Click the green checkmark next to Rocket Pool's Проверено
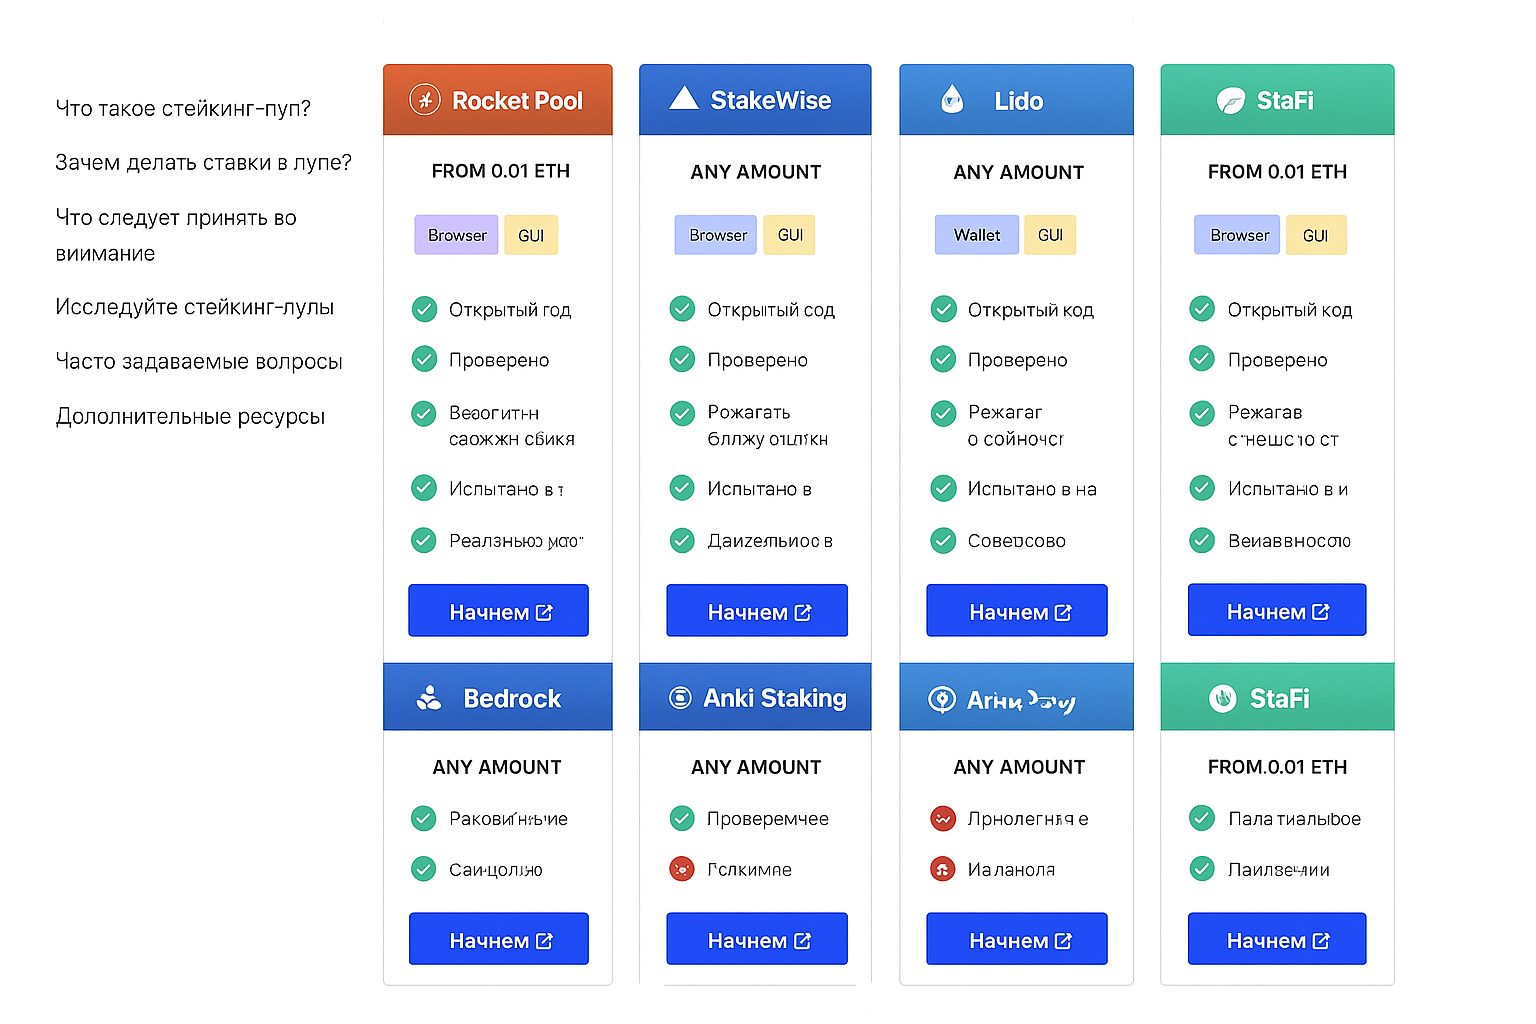Screen dimensions: 1536x1024 coord(424,359)
